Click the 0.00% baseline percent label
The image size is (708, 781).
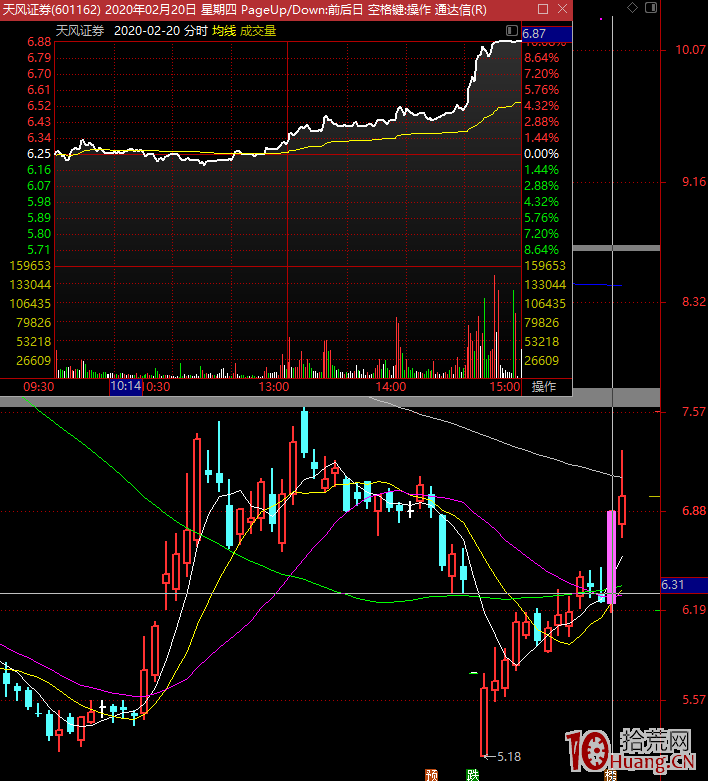pyautogui.click(x=542, y=154)
